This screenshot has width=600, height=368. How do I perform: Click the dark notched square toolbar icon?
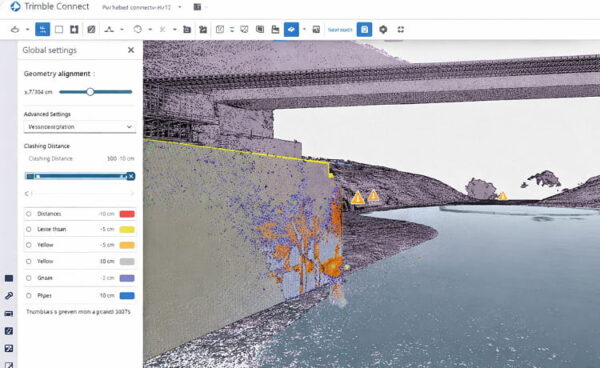click(x=74, y=29)
